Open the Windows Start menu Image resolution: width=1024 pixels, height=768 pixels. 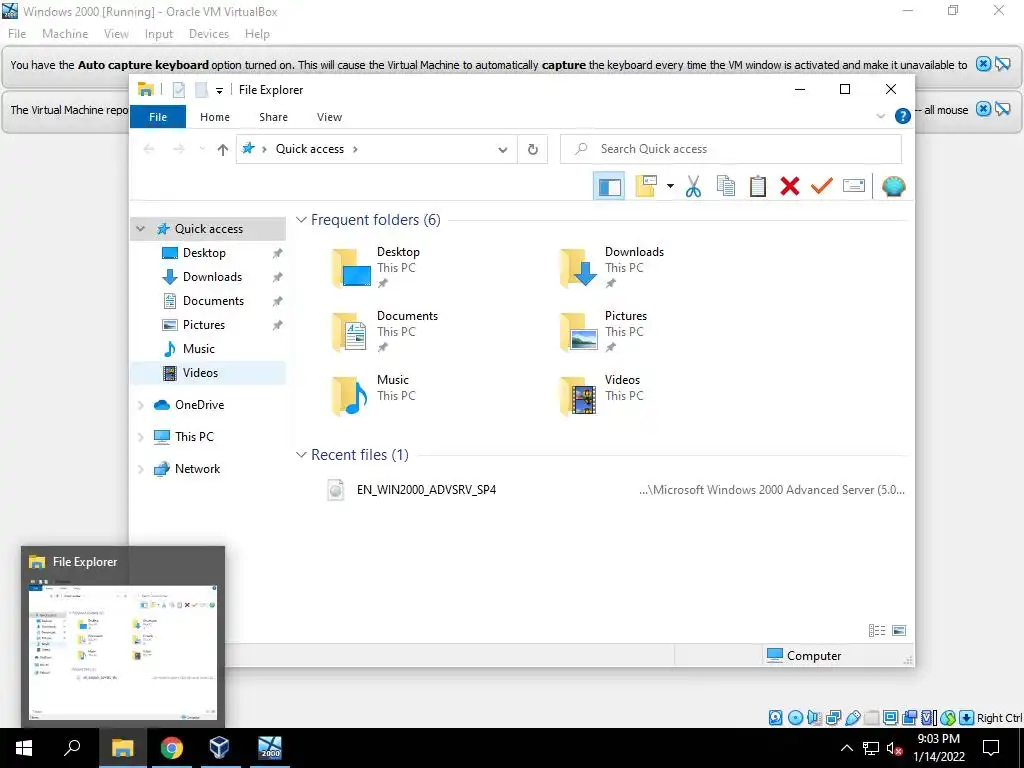pos(24,748)
